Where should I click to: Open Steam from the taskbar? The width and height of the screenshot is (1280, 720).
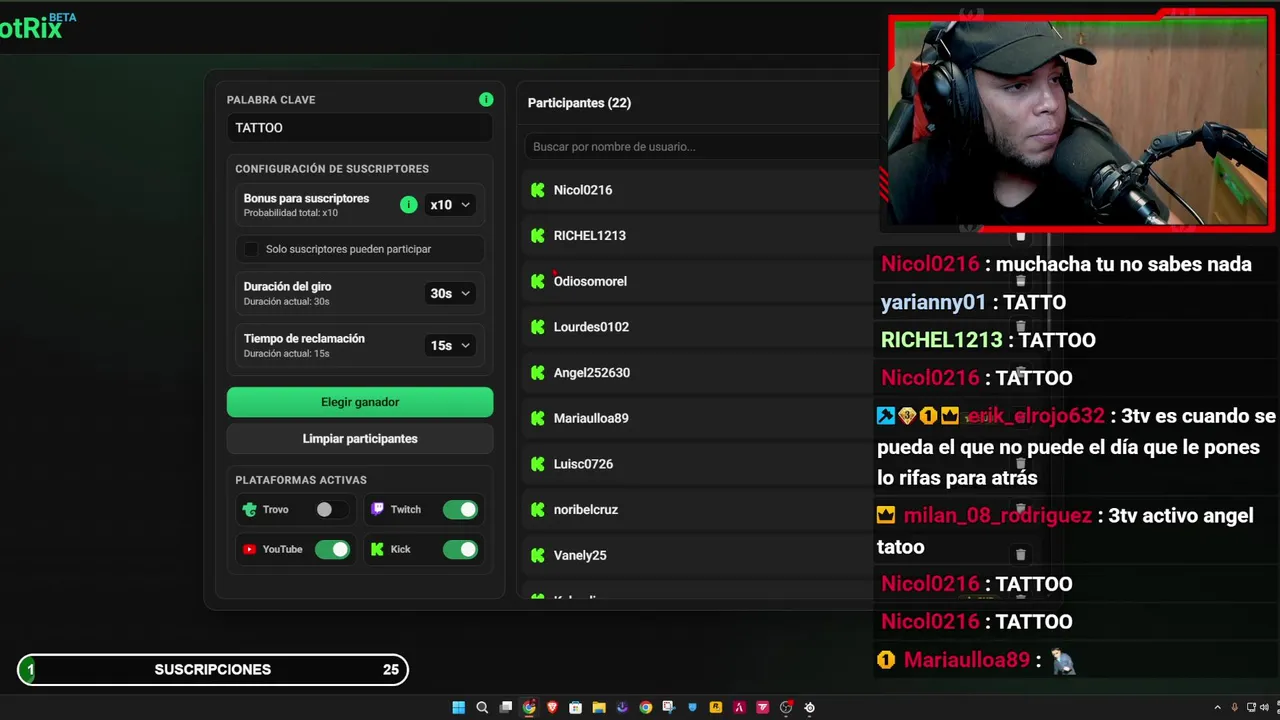coord(810,707)
